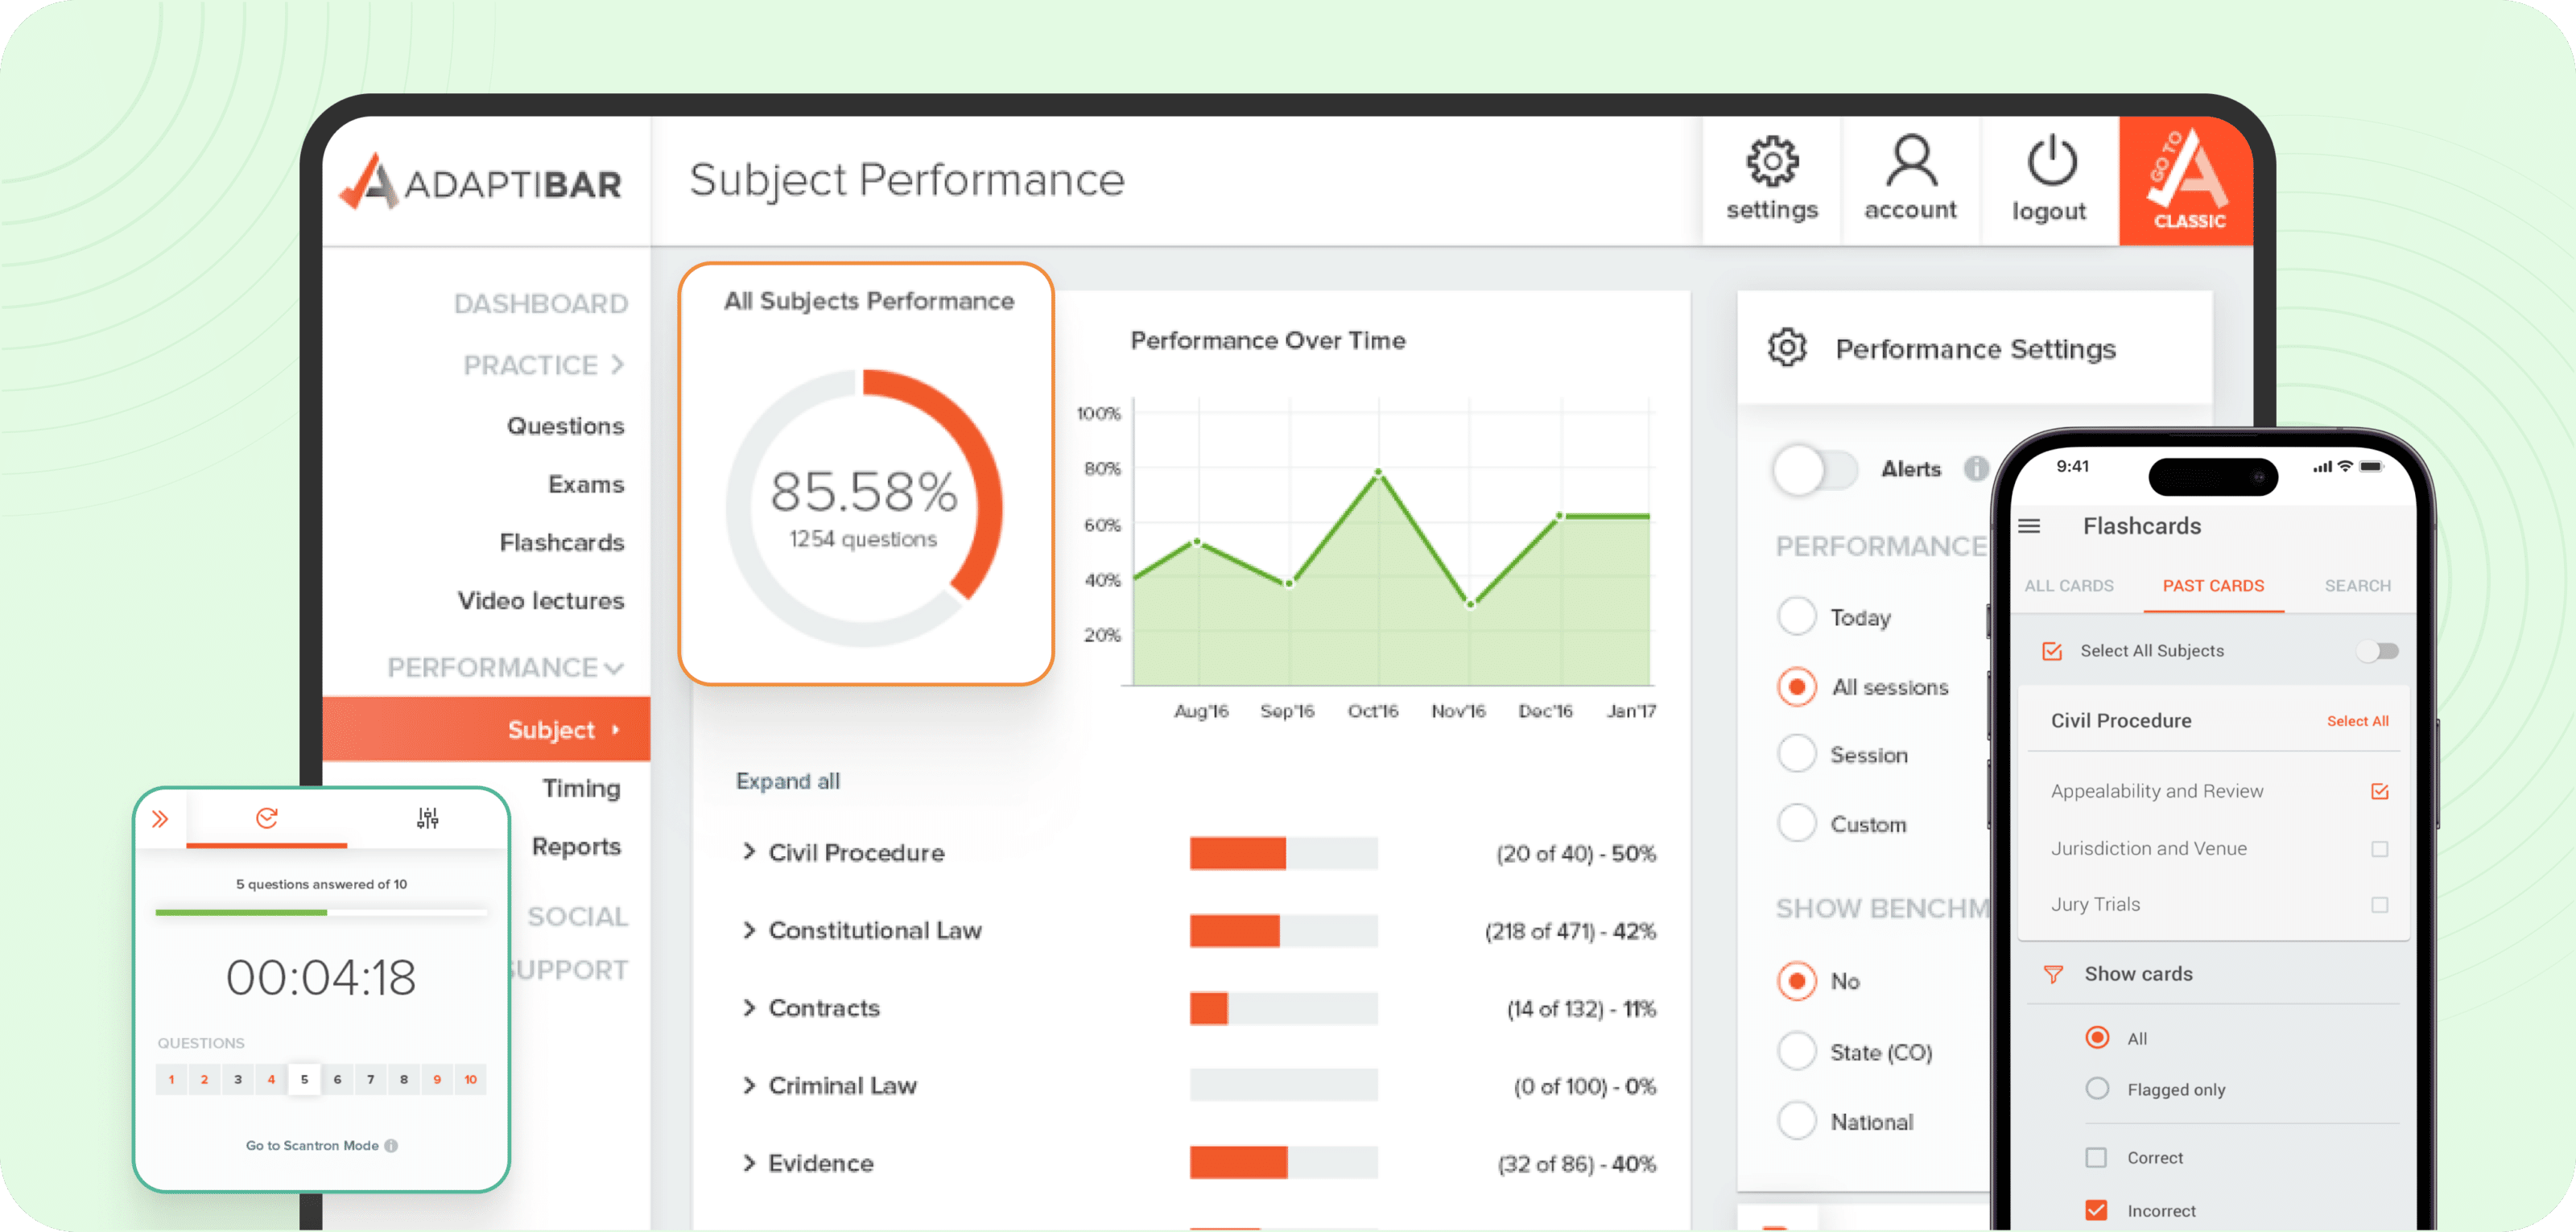Collapse the timer widget double-arrow icon

(160, 819)
